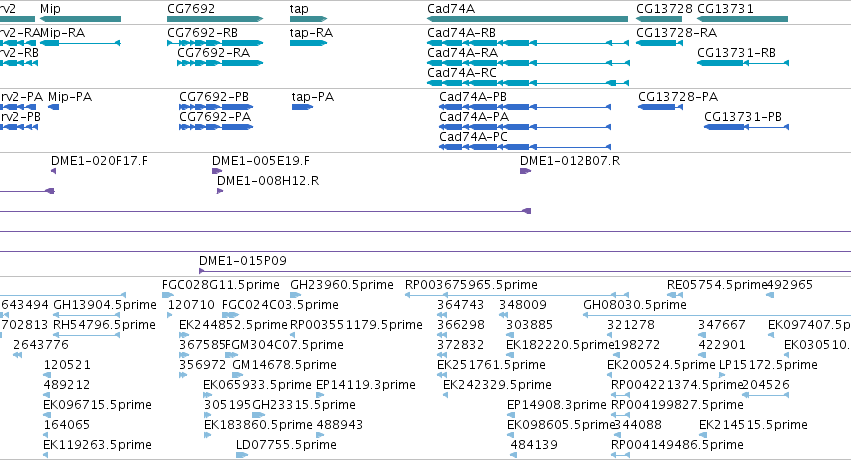851x460 pixels.
Task: Open the Cad74A-RC transcript label
Action: (462, 73)
